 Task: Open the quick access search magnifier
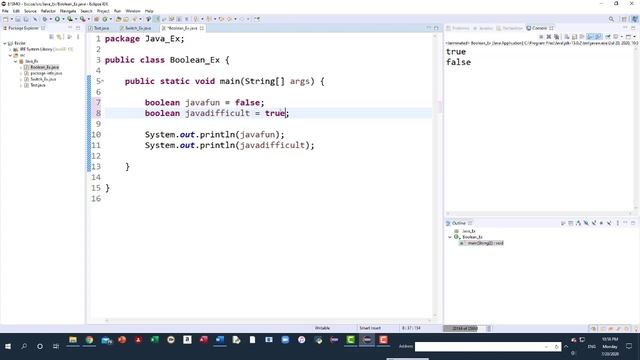(611, 19)
